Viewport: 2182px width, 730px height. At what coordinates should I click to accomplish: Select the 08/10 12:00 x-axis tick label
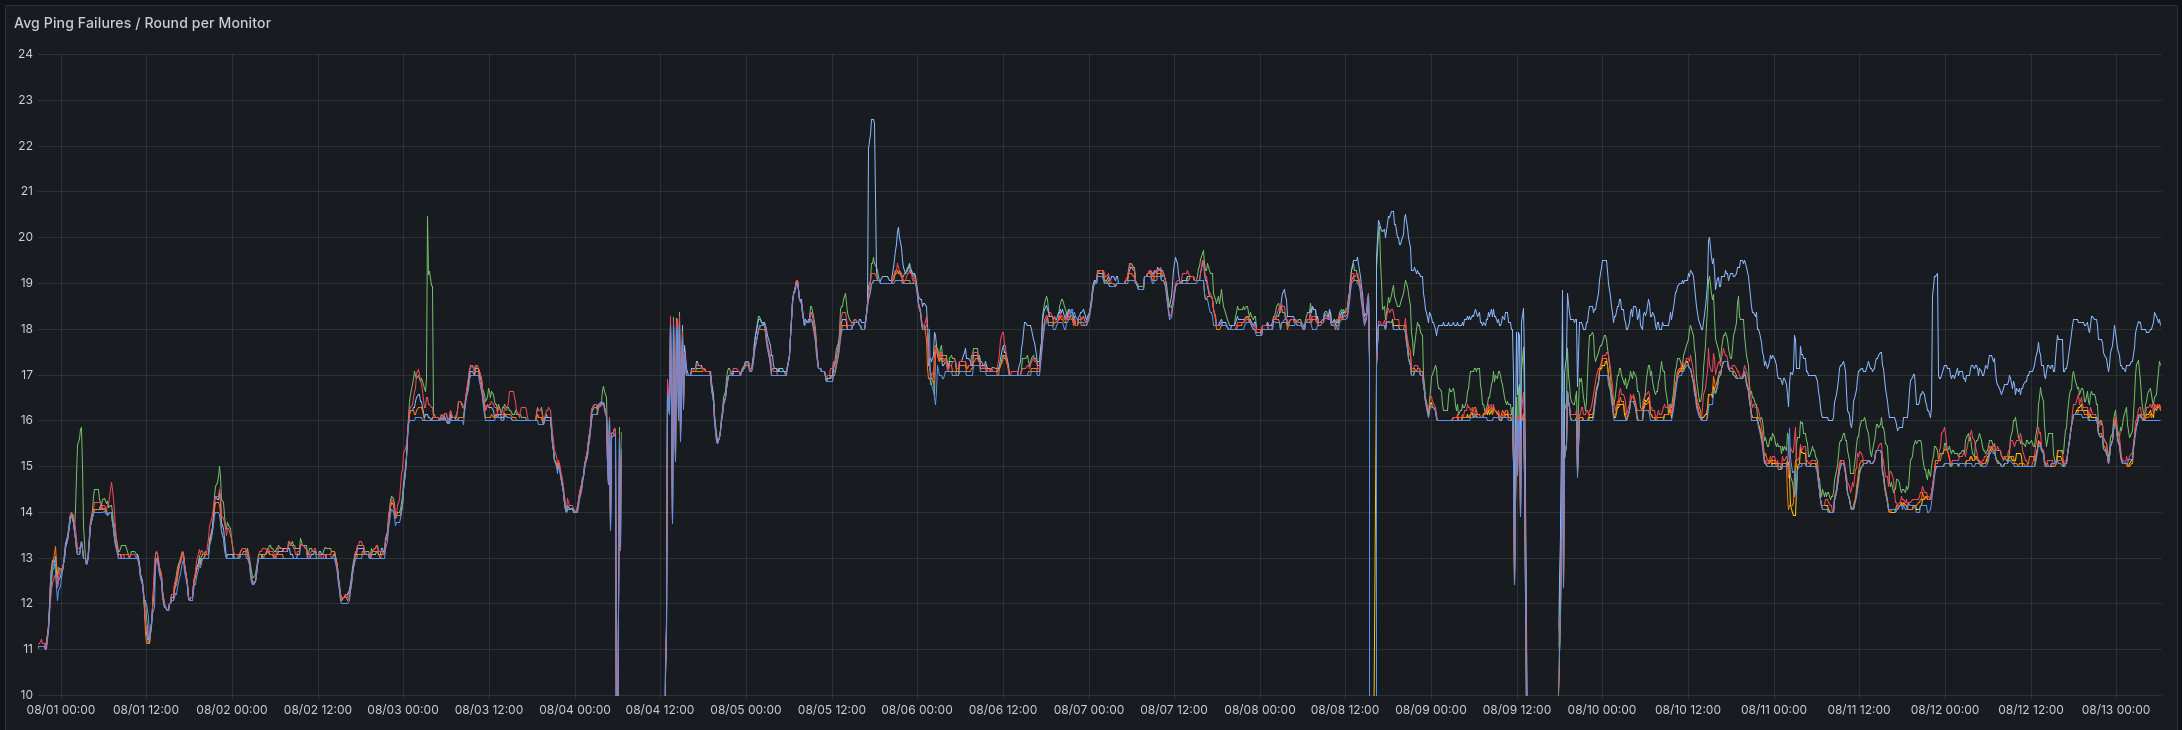coord(1688,710)
